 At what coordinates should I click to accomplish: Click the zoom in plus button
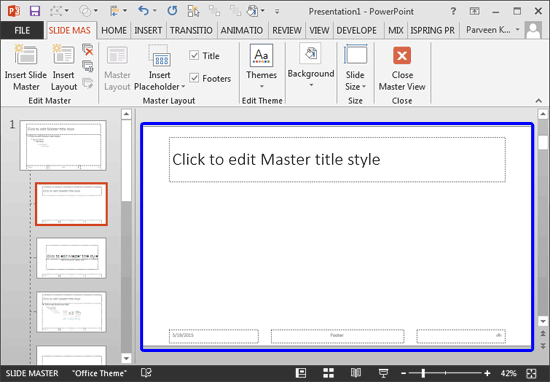tap(487, 373)
